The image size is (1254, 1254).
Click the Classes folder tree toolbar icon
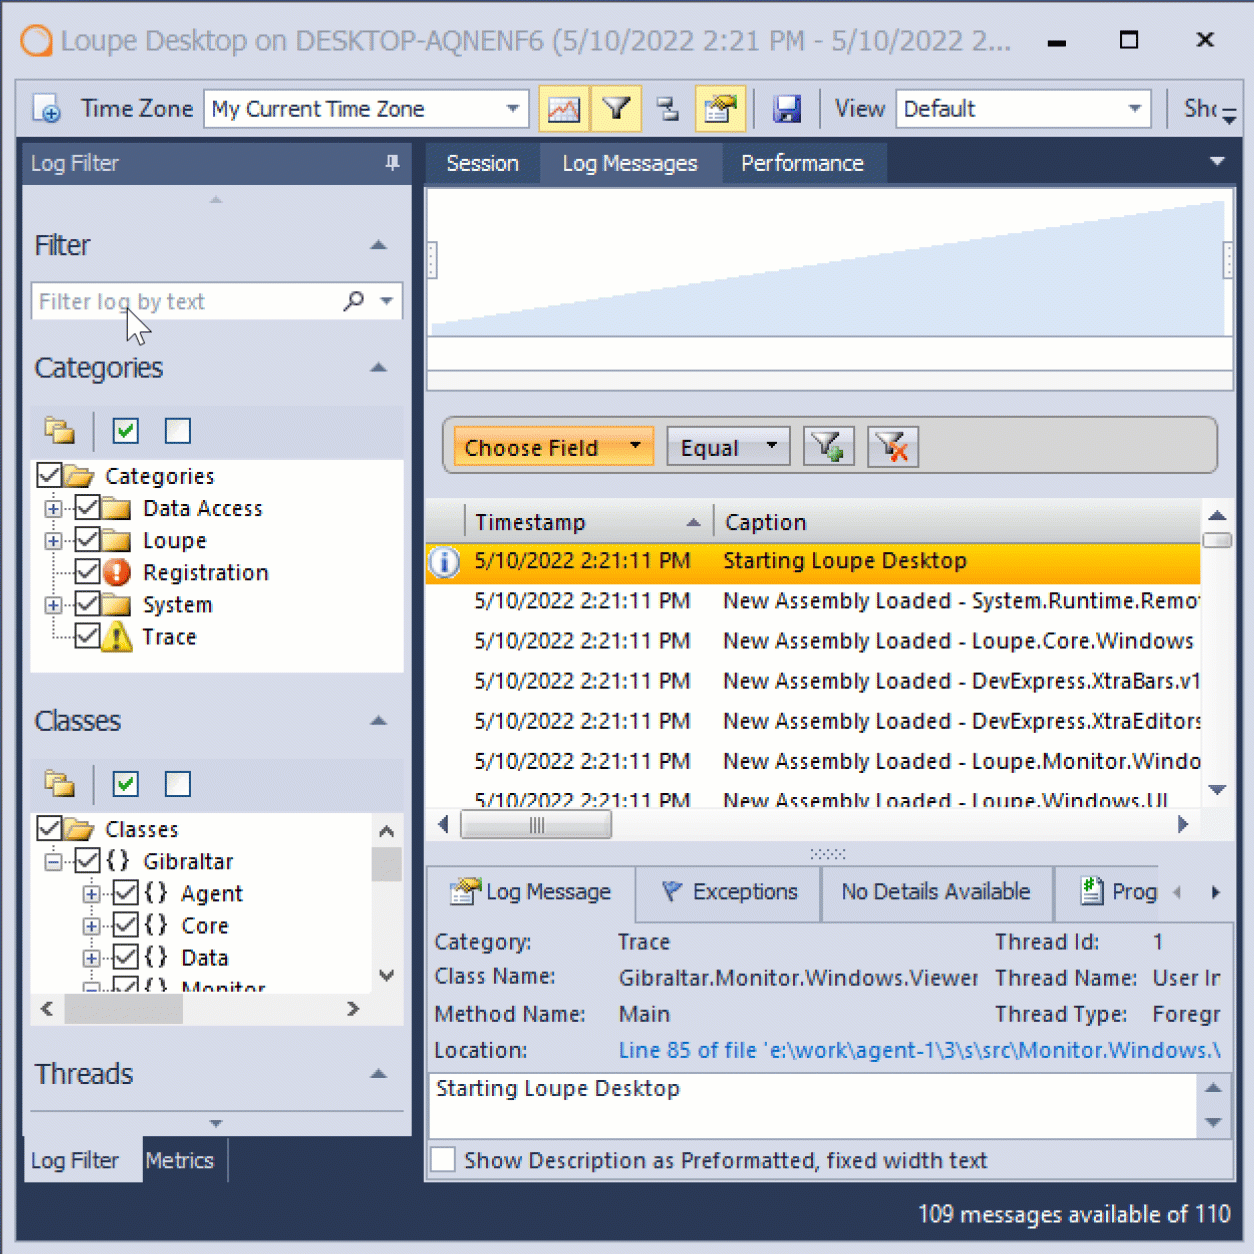[x=59, y=784]
